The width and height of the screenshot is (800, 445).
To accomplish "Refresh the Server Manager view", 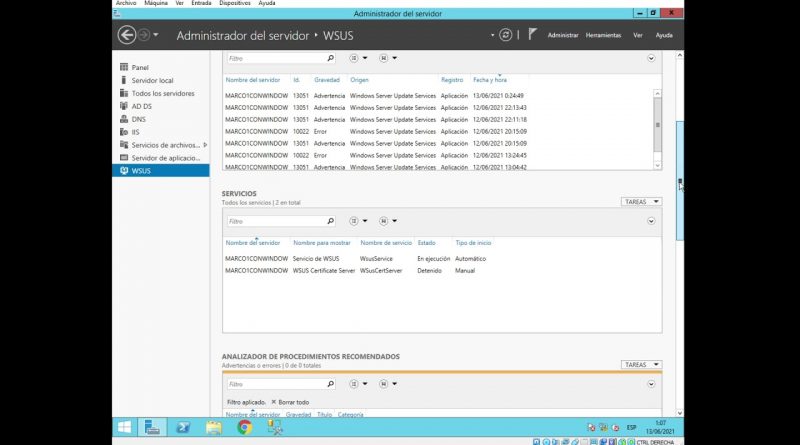I will (x=505, y=35).
